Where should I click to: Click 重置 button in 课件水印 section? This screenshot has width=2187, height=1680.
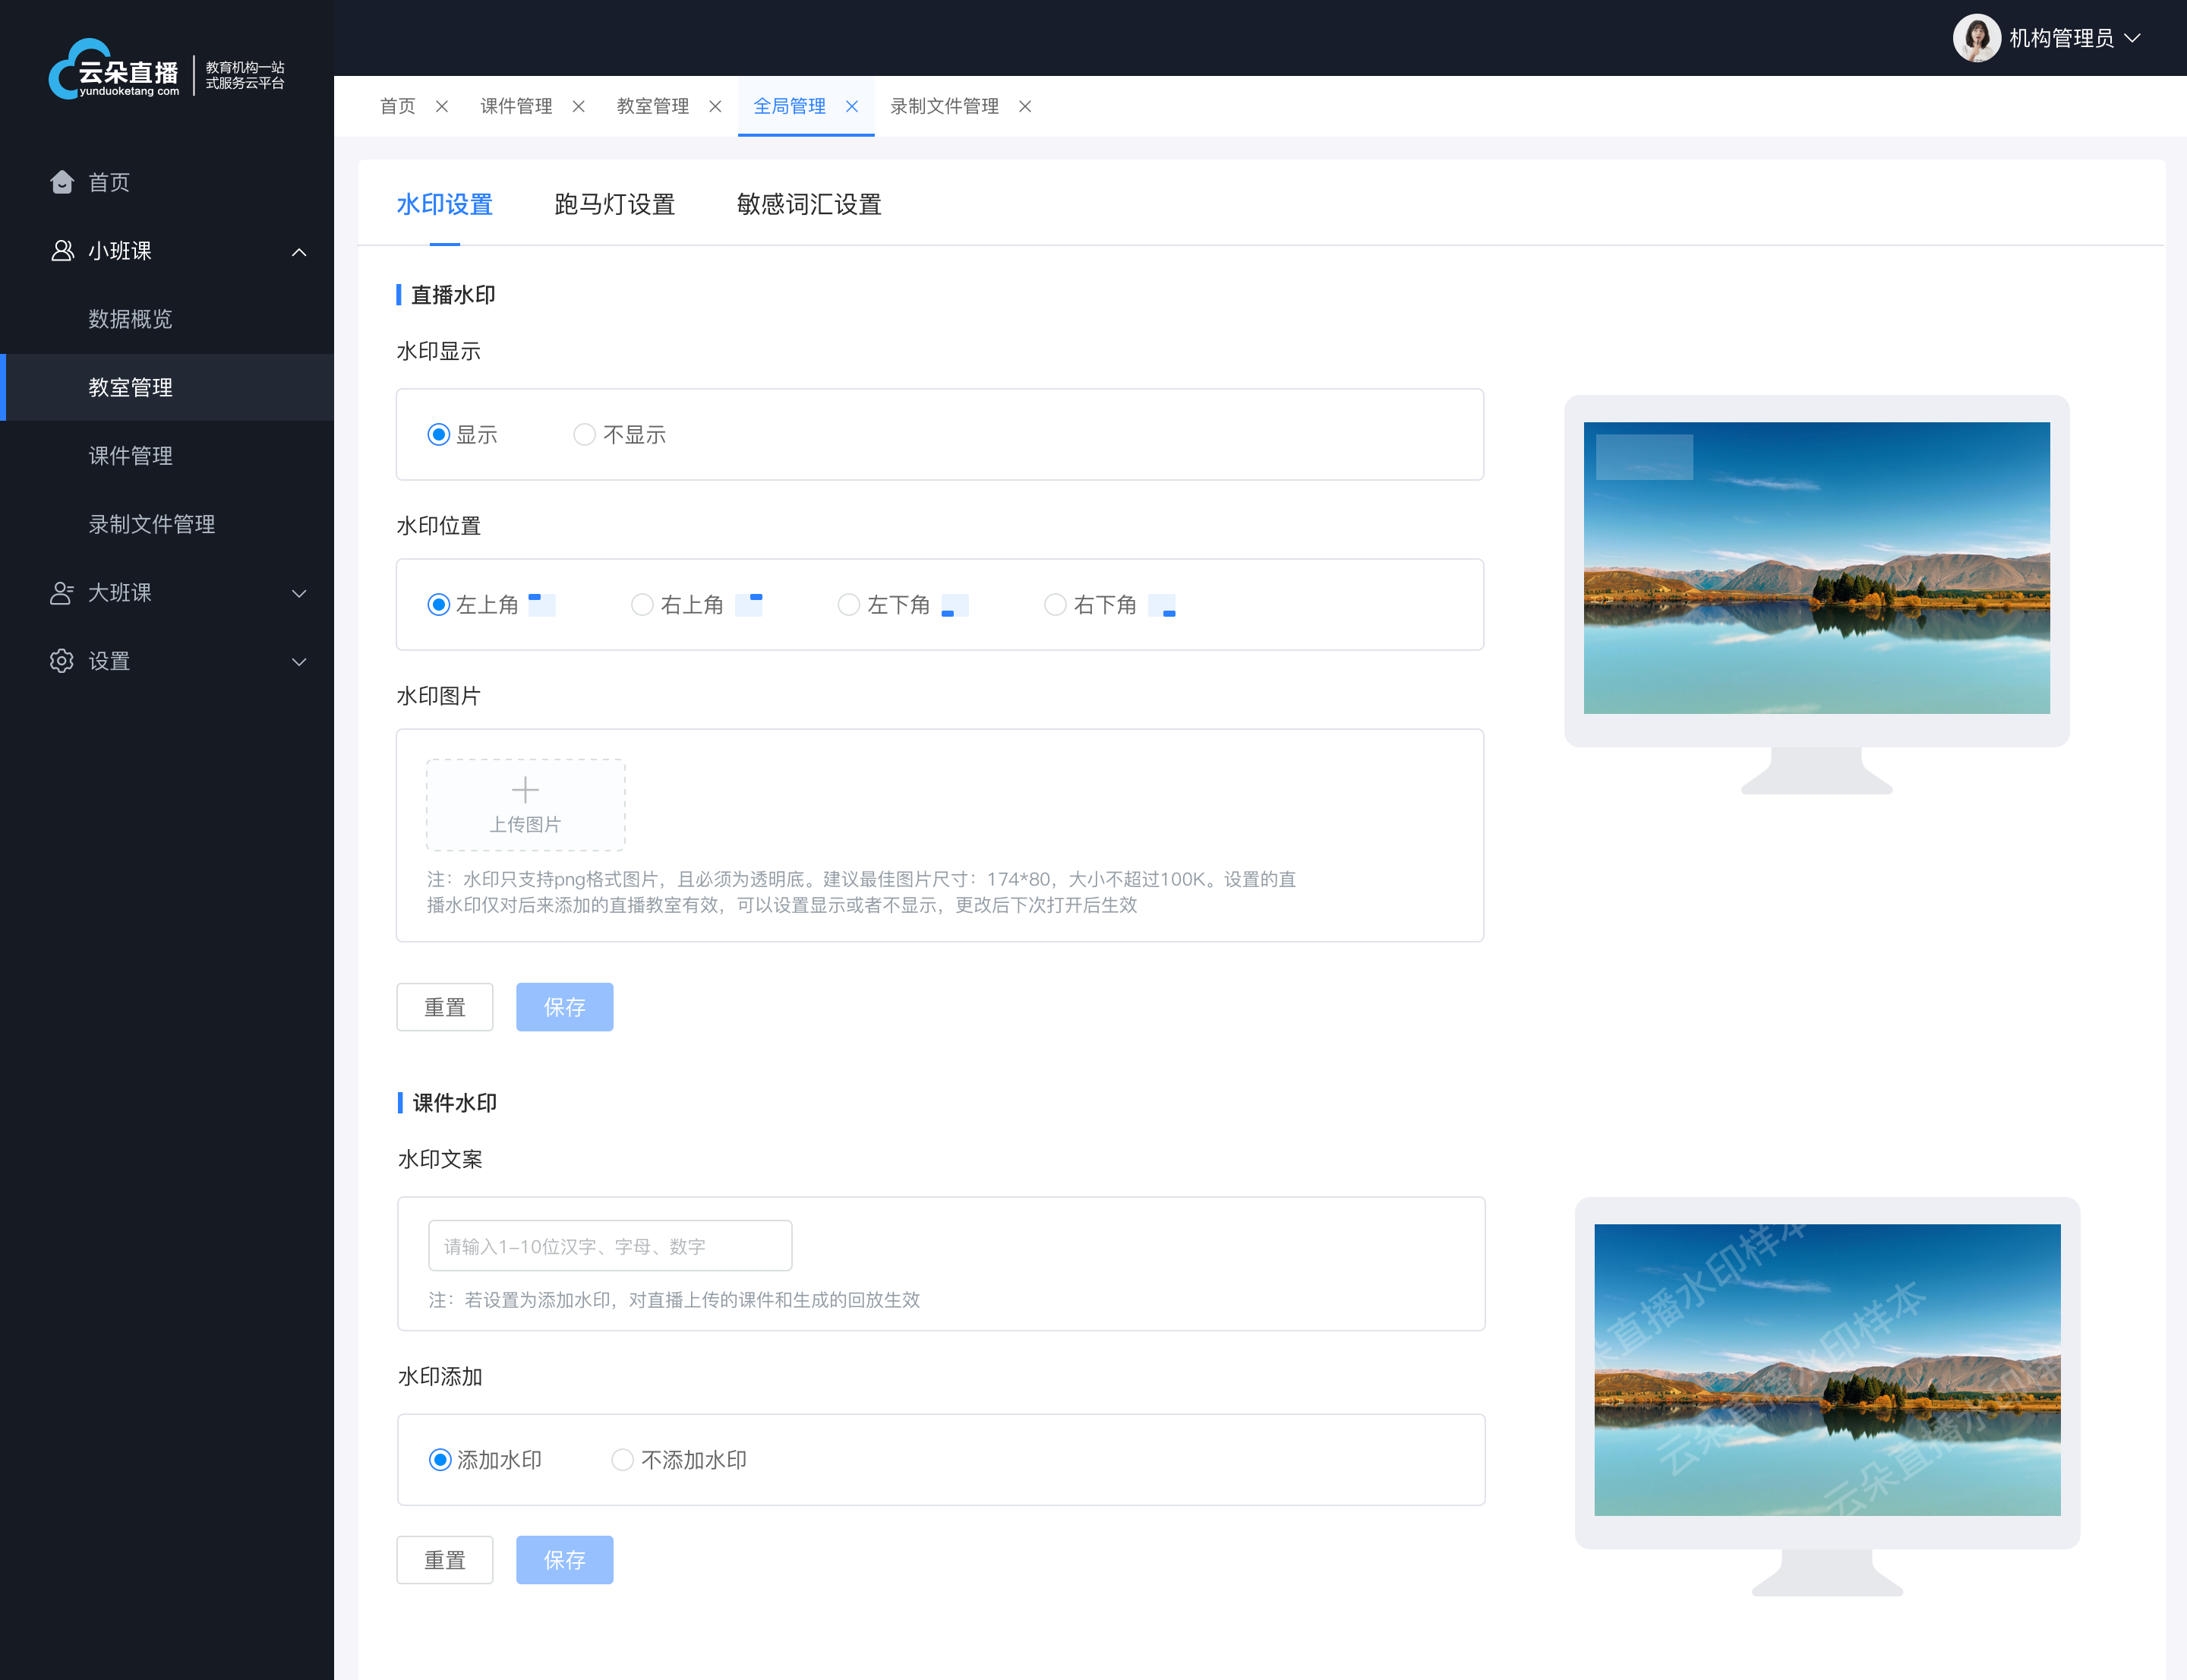click(447, 1560)
